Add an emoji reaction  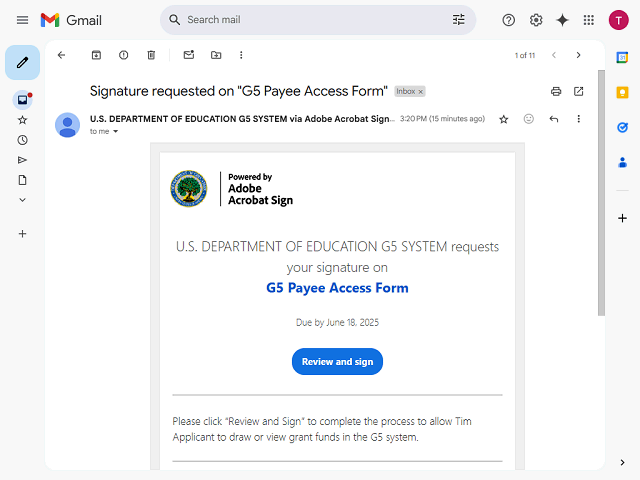(x=529, y=119)
